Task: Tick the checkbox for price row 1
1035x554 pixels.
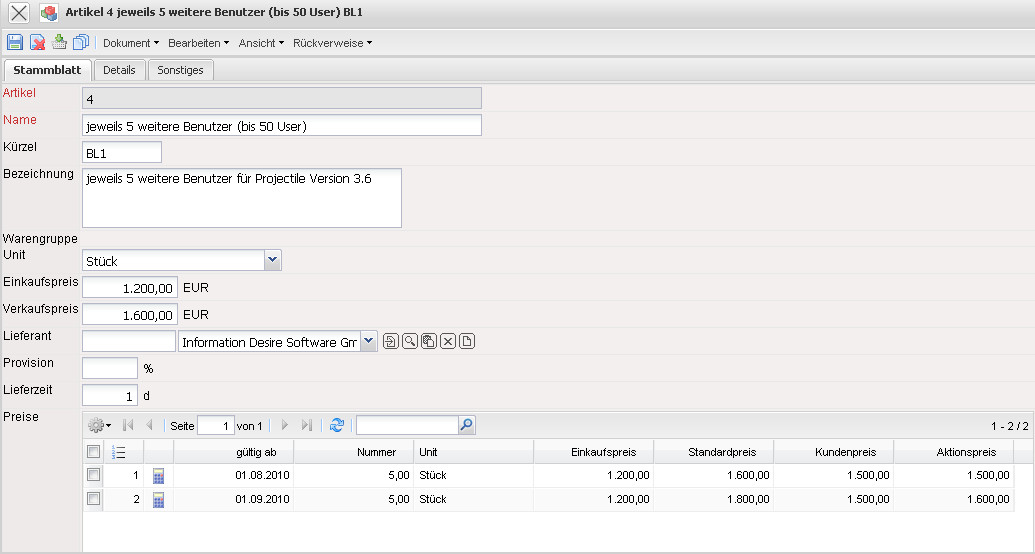Action: (94, 474)
